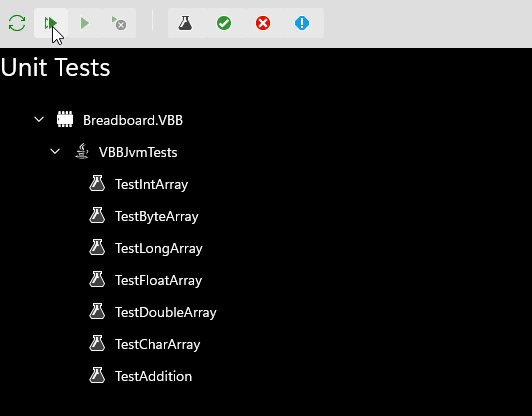Select the TestByteArray test

click(156, 216)
